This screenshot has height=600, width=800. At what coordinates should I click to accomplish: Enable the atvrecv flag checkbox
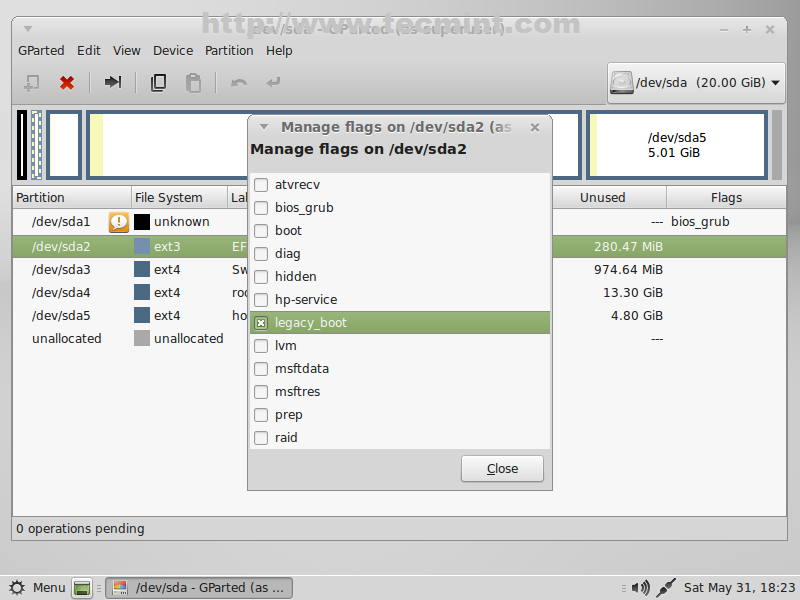[261, 185]
